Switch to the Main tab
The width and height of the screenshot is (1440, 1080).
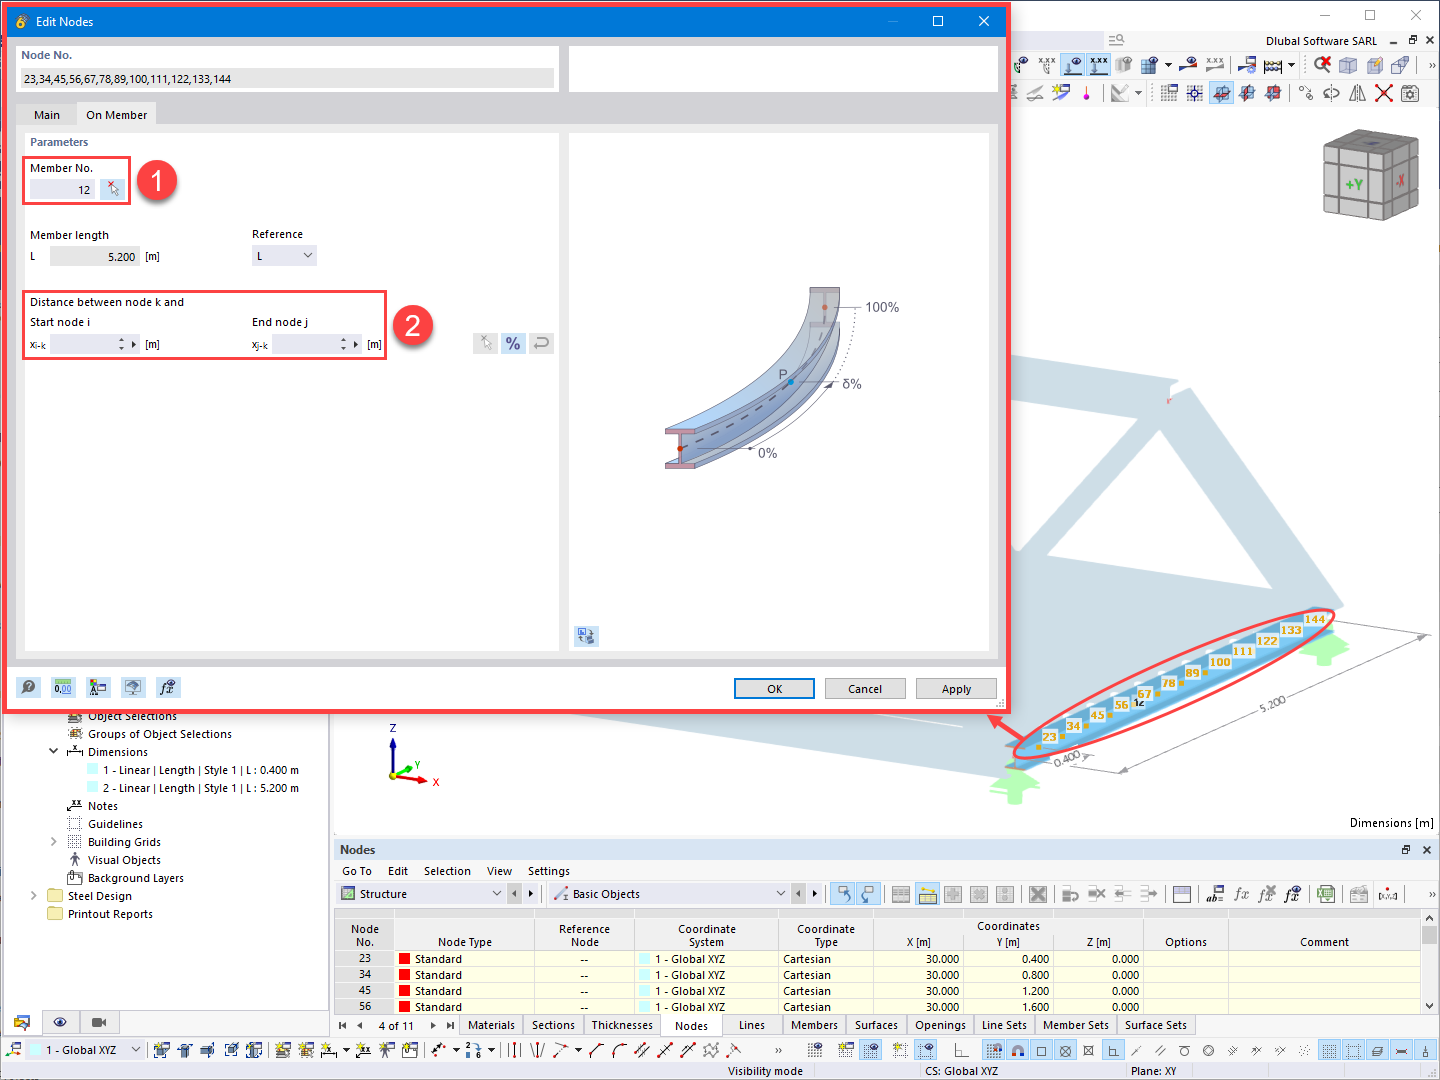point(47,115)
